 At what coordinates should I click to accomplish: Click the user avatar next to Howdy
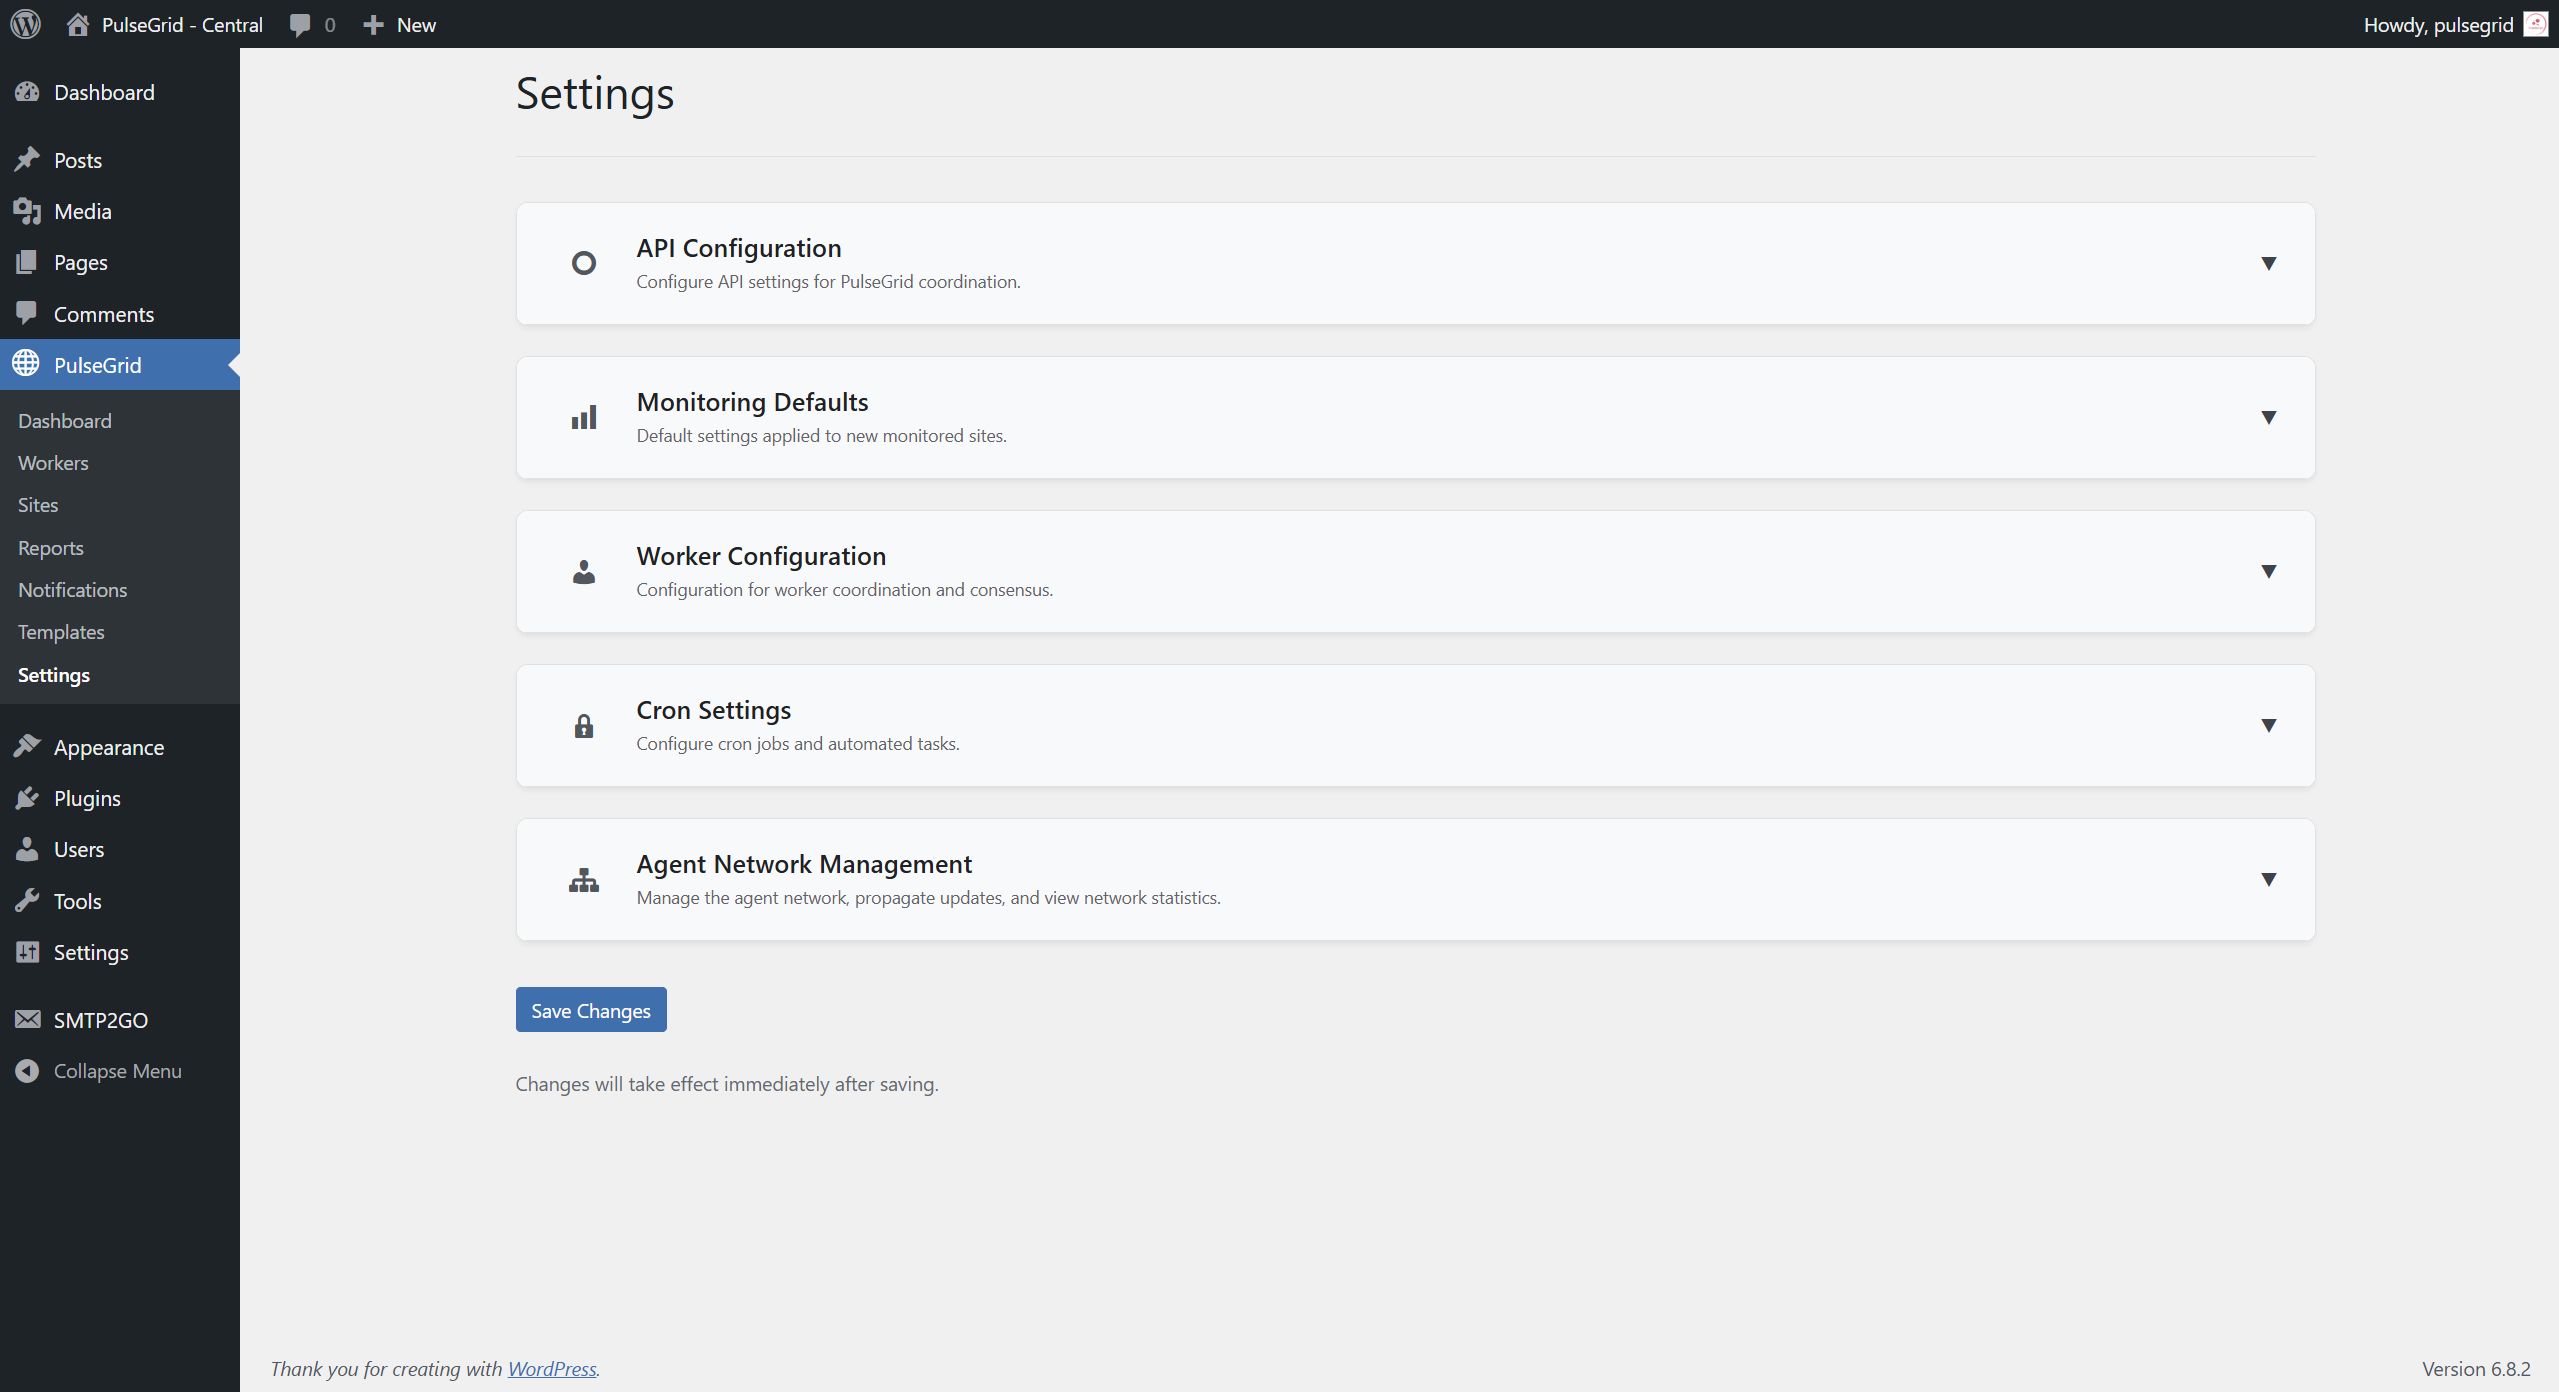2535,24
